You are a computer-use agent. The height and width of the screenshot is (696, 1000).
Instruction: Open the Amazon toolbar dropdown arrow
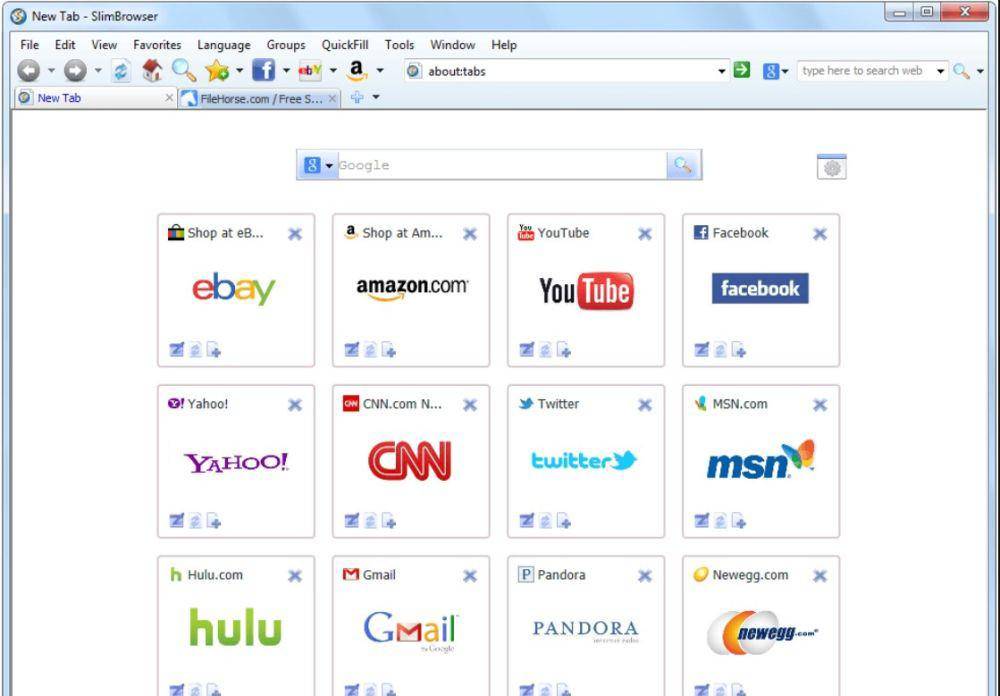[x=380, y=70]
